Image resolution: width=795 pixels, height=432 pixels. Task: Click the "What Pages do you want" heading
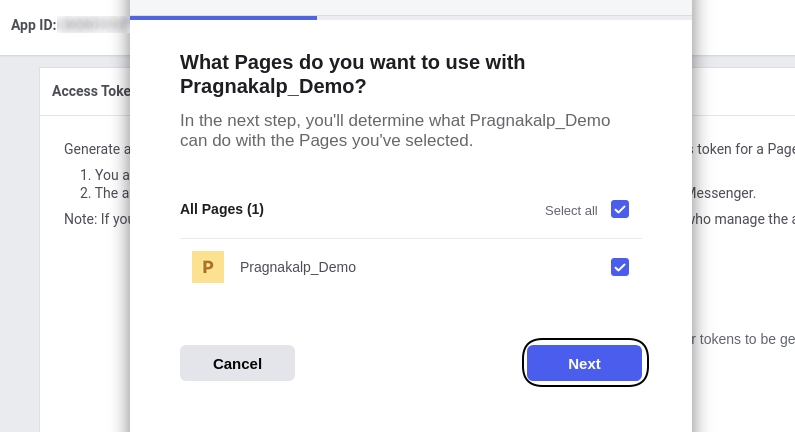coord(353,74)
